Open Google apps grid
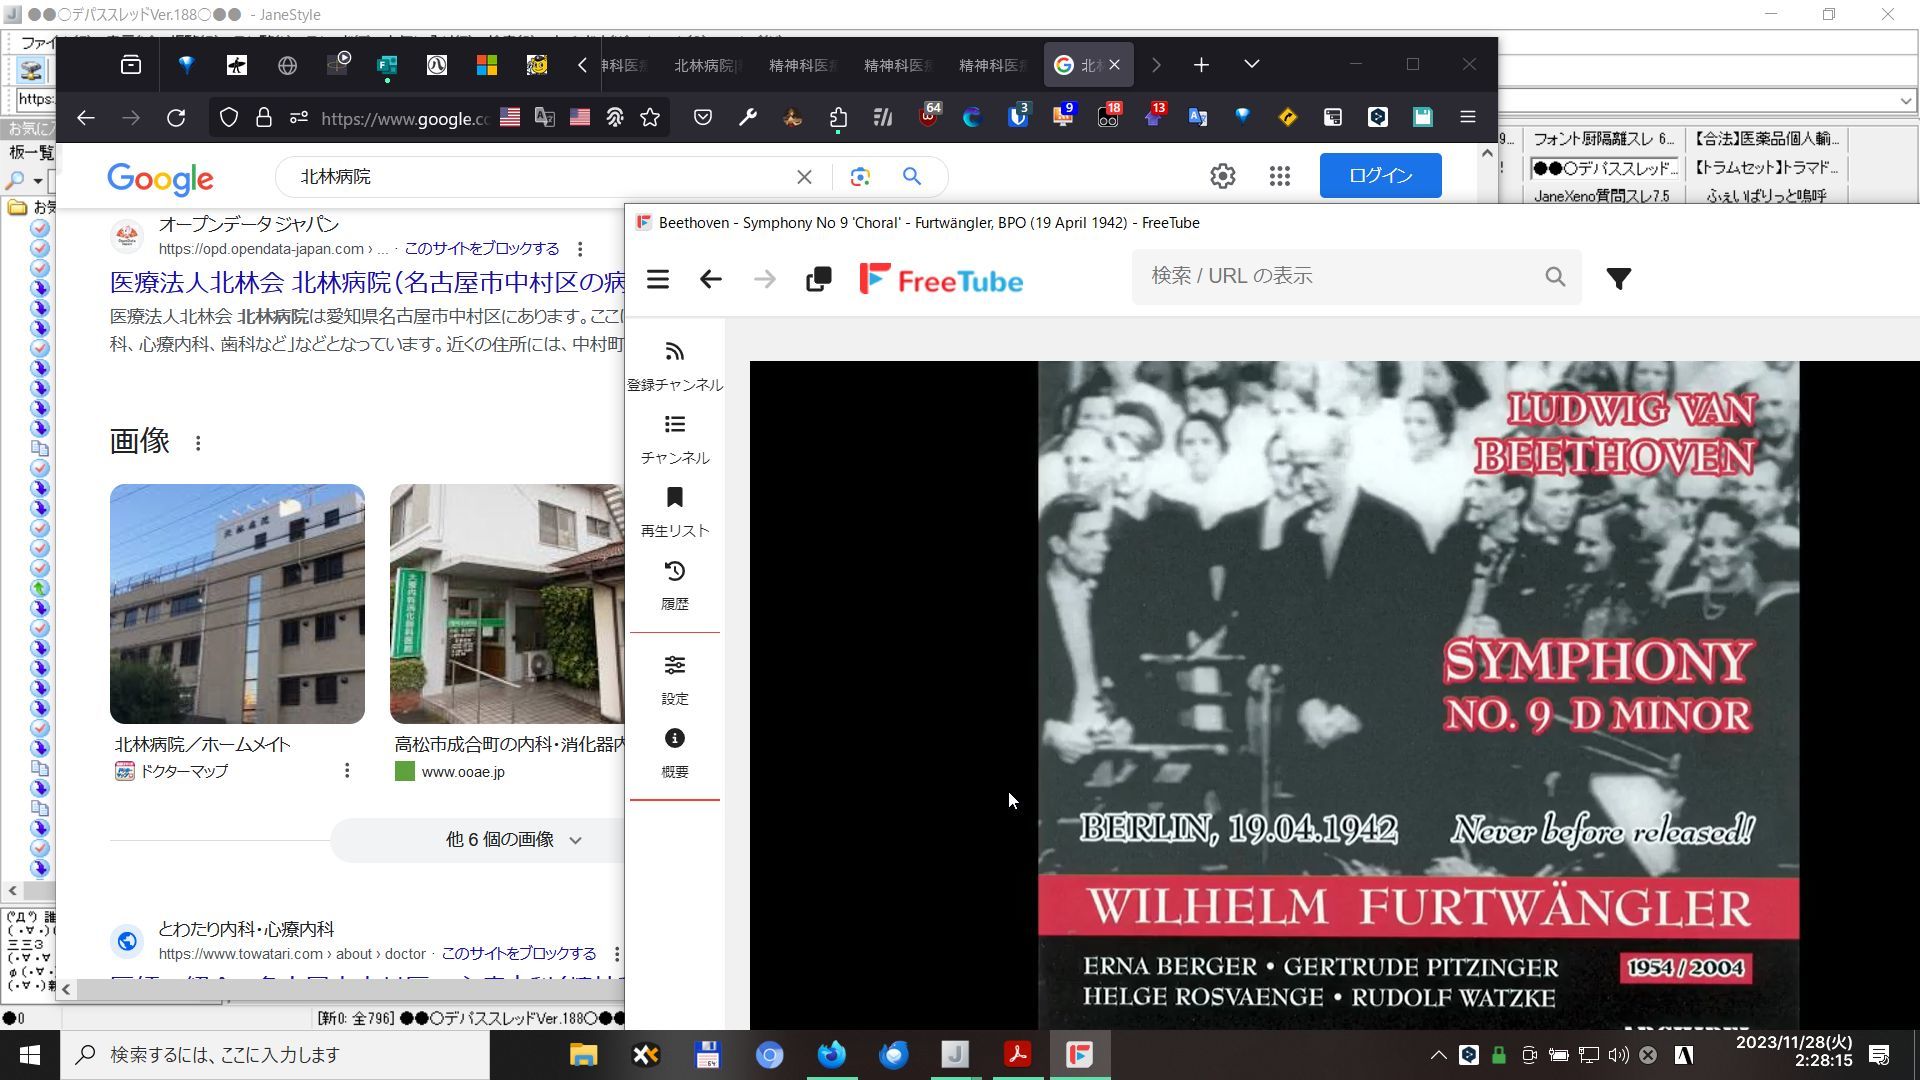The width and height of the screenshot is (1920, 1080). 1279,176
